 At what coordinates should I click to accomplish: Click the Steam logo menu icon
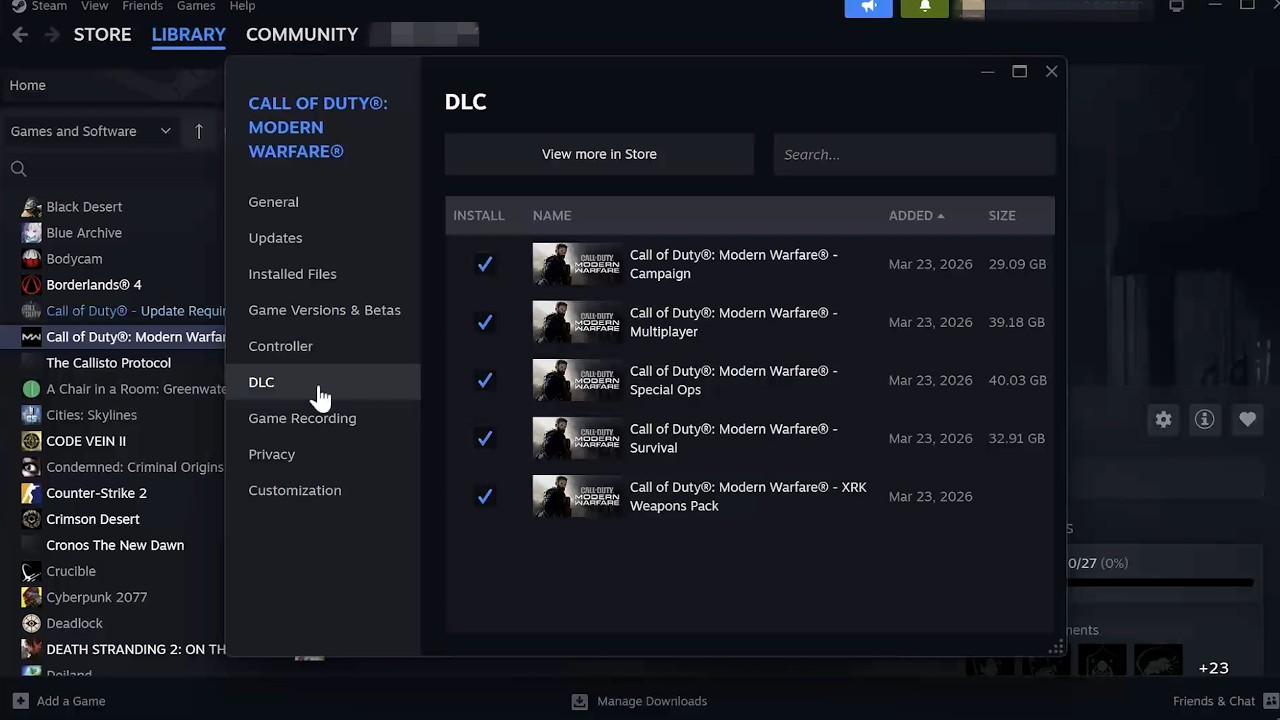[x=18, y=6]
